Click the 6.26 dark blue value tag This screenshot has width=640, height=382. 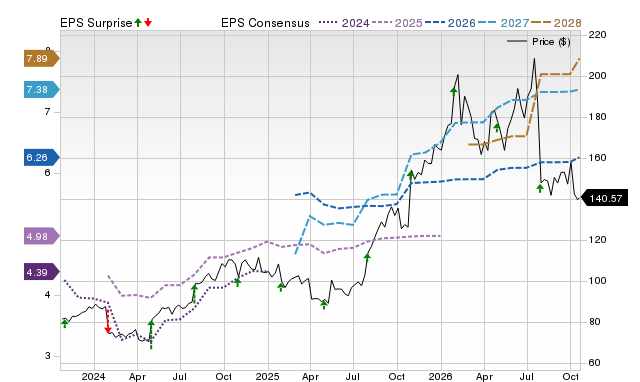[41, 158]
